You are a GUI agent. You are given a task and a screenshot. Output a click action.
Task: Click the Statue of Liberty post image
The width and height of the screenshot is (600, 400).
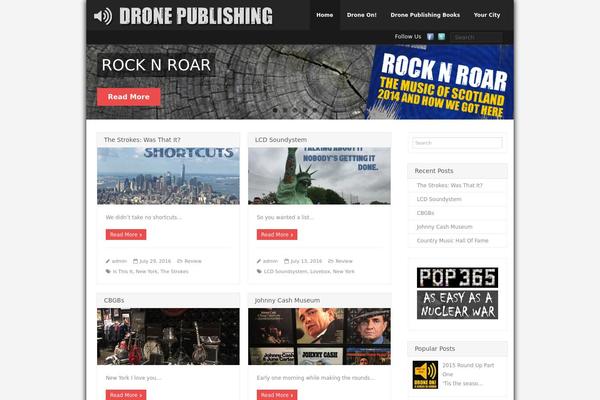[x=320, y=176]
